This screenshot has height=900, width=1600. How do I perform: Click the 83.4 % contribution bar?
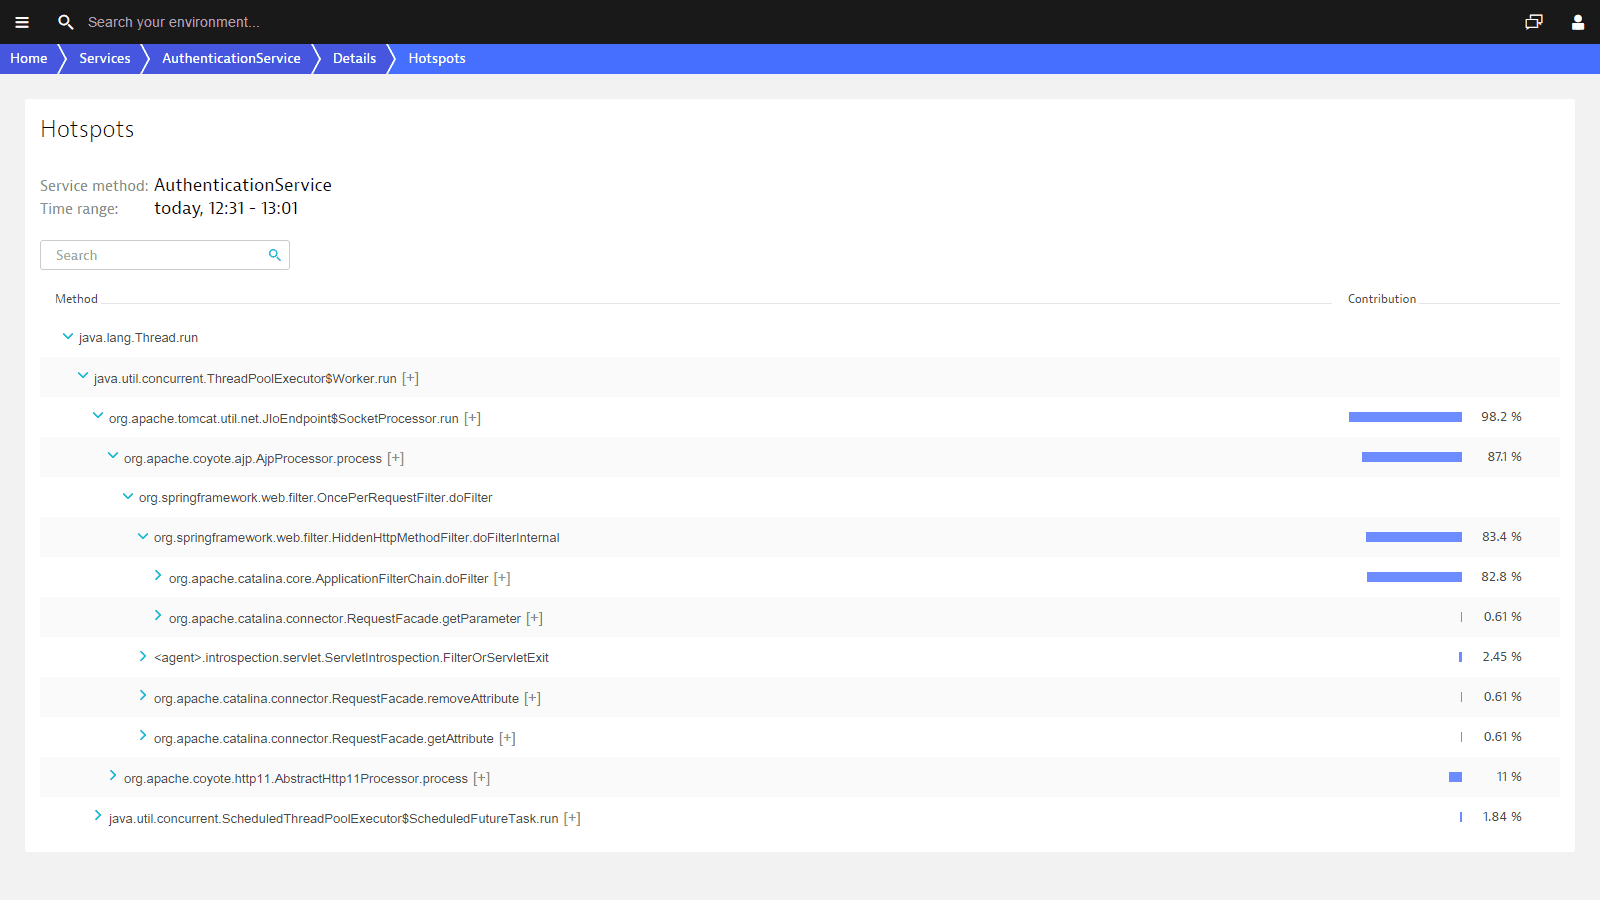tap(1414, 537)
